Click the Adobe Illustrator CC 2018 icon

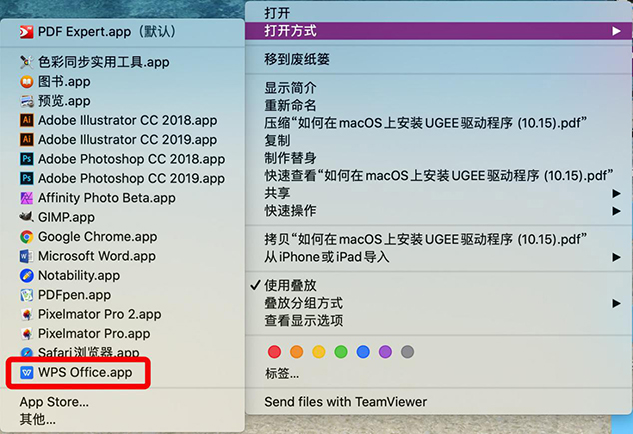click(x=27, y=120)
